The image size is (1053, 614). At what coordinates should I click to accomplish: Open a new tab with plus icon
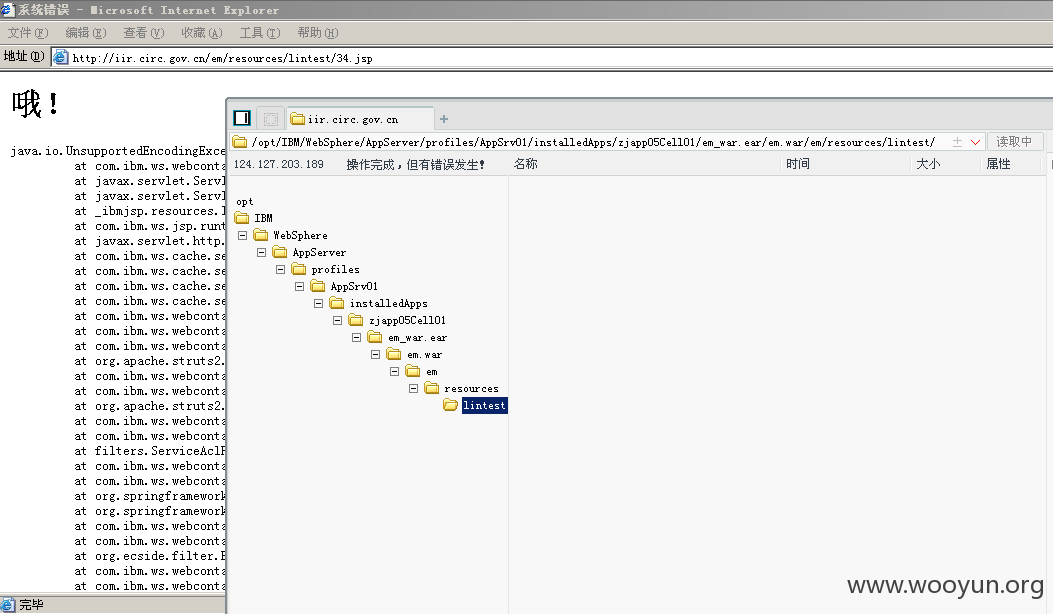click(444, 120)
